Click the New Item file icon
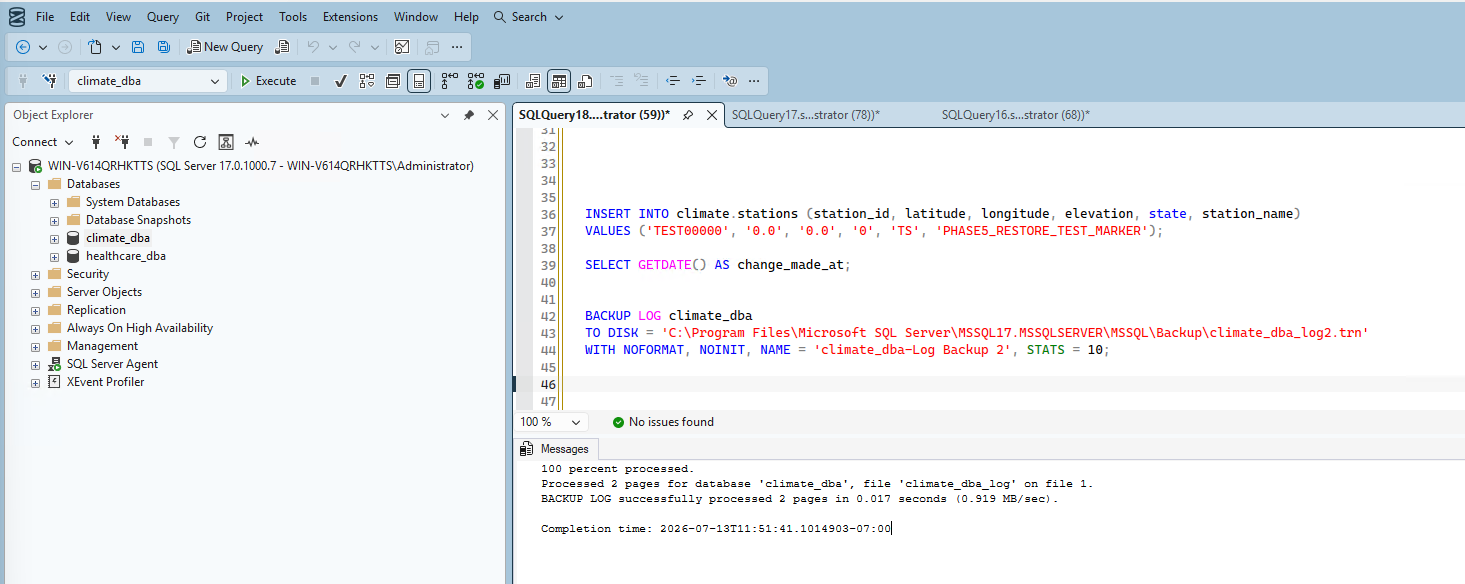The width and height of the screenshot is (1465, 584). (95, 47)
